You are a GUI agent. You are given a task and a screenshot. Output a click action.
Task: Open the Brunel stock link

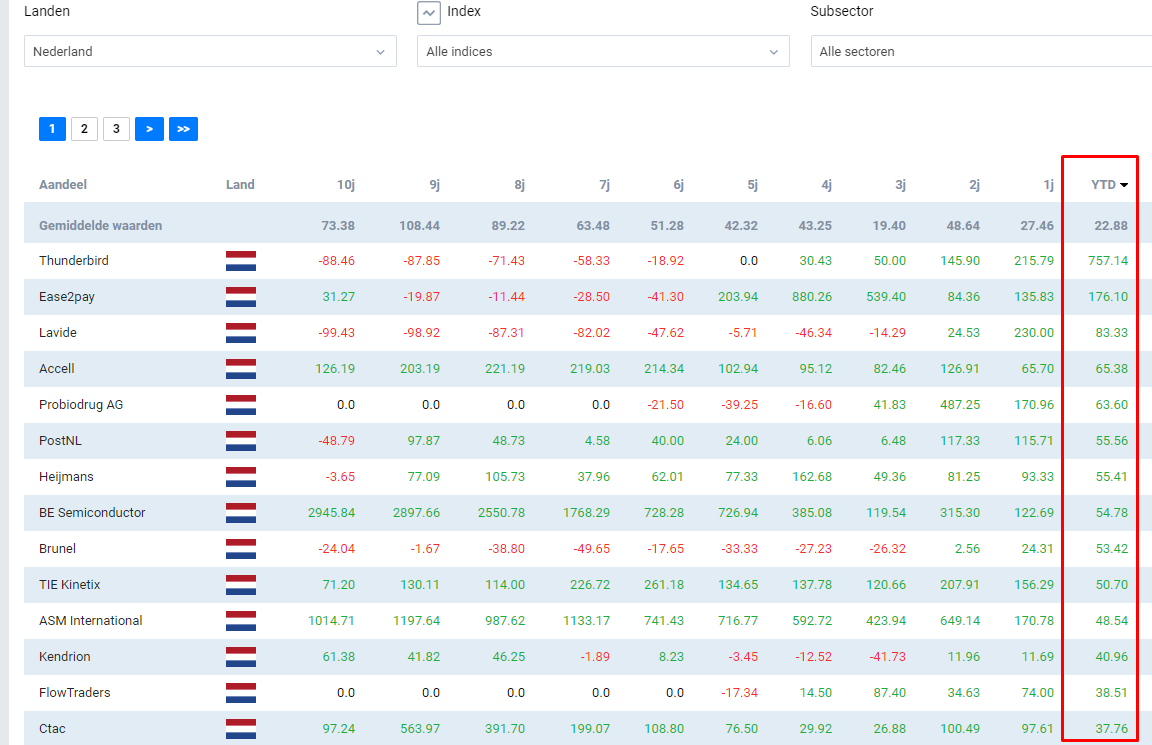click(57, 549)
